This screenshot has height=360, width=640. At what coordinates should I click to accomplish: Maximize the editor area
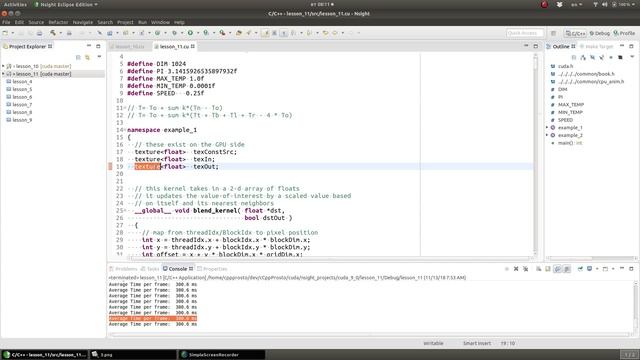536,46
